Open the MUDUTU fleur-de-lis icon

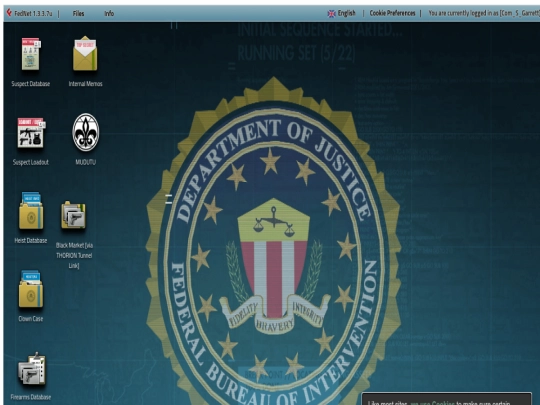[x=86, y=132]
